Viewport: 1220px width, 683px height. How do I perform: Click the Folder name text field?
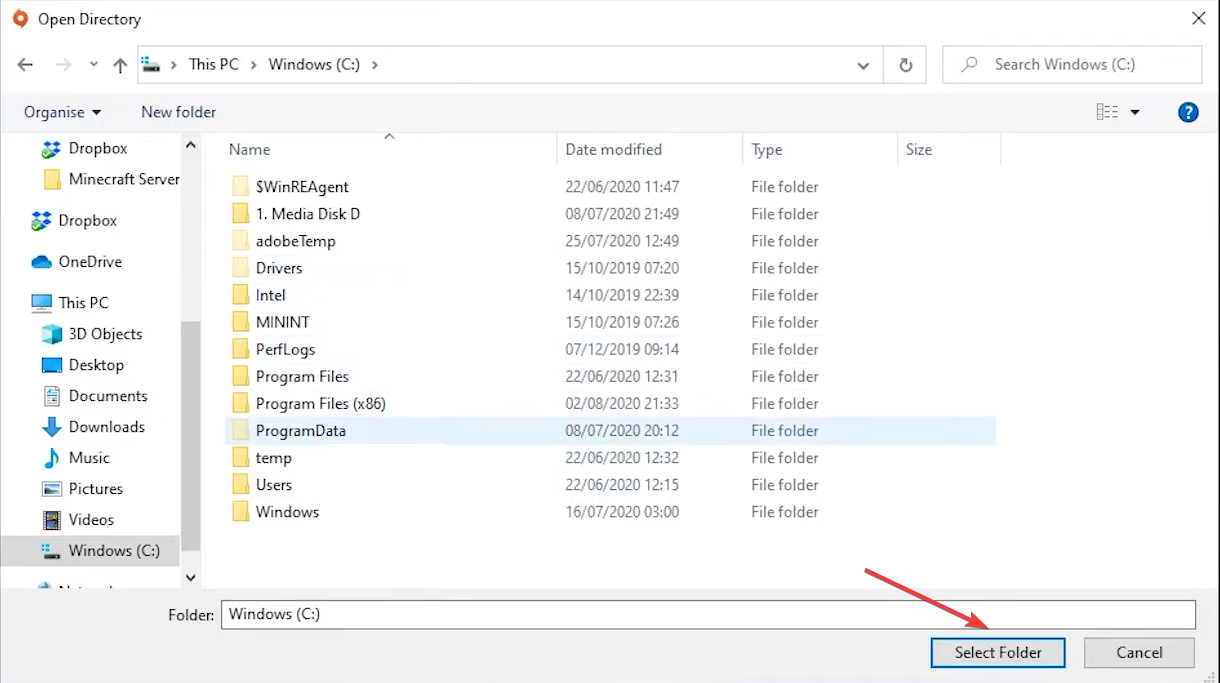tap(708, 614)
